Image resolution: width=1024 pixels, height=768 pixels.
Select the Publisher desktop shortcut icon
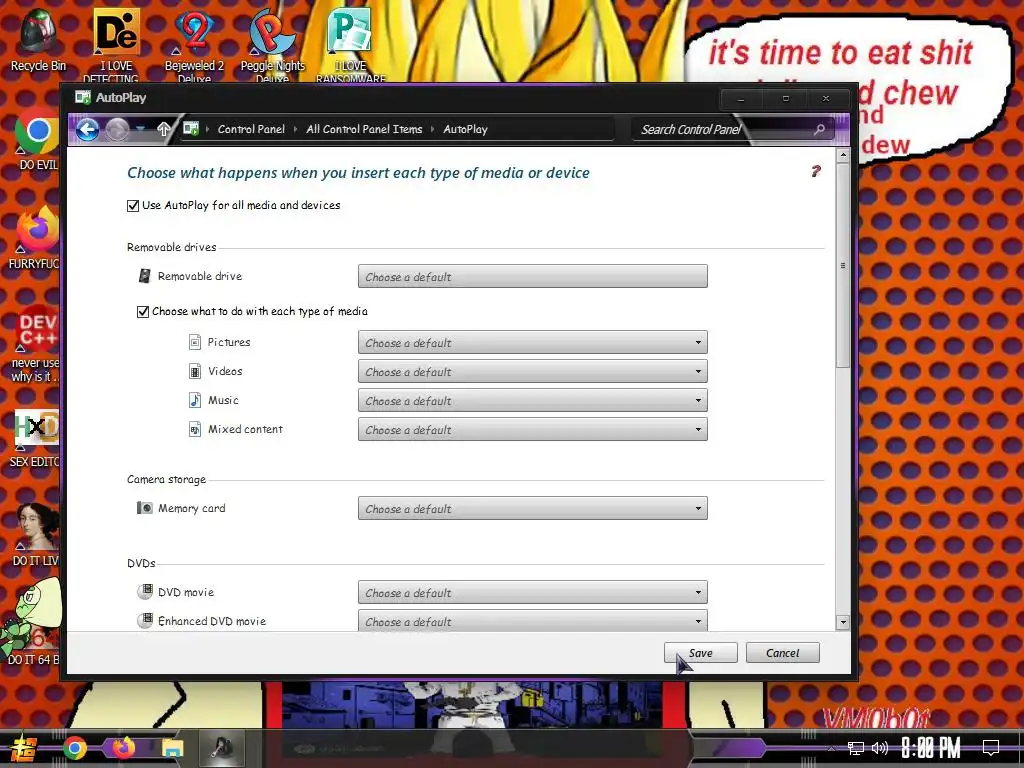click(x=350, y=31)
